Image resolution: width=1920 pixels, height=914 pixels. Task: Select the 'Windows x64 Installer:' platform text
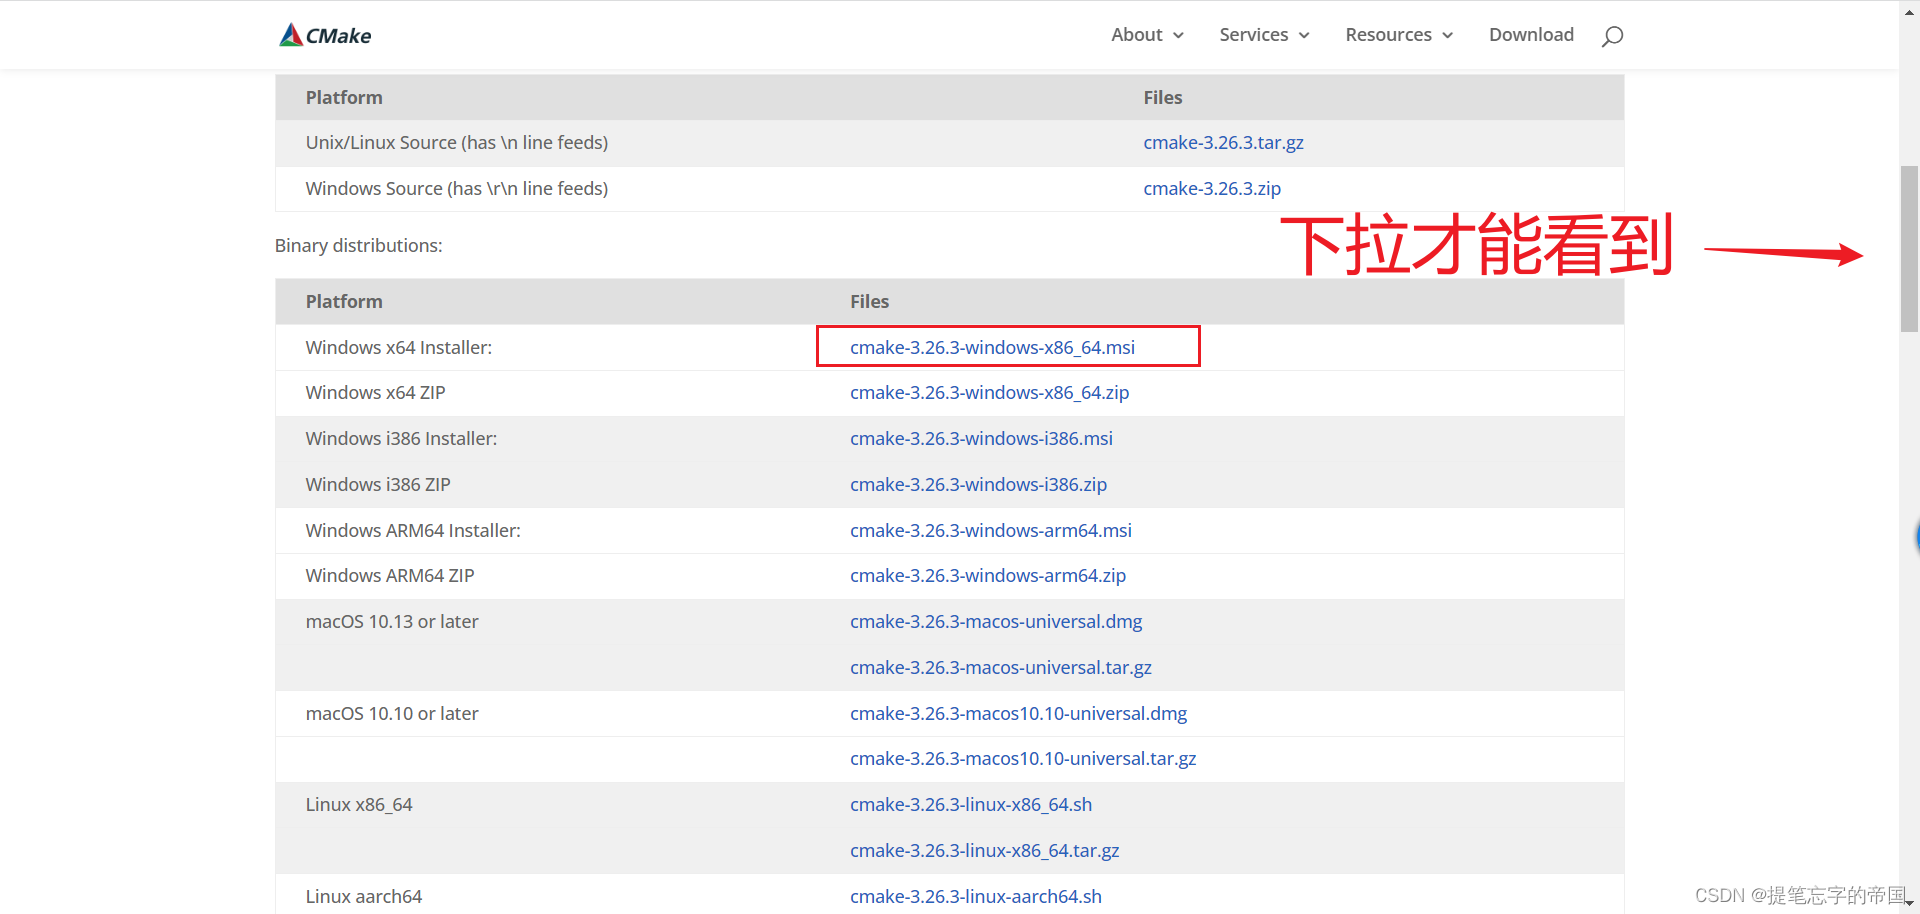[399, 348]
